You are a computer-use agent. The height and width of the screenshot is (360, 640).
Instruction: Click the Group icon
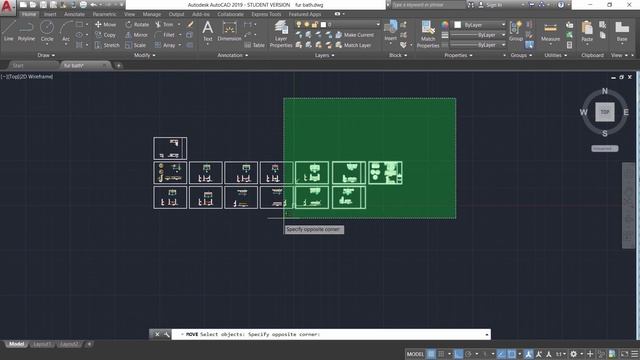click(x=516, y=31)
